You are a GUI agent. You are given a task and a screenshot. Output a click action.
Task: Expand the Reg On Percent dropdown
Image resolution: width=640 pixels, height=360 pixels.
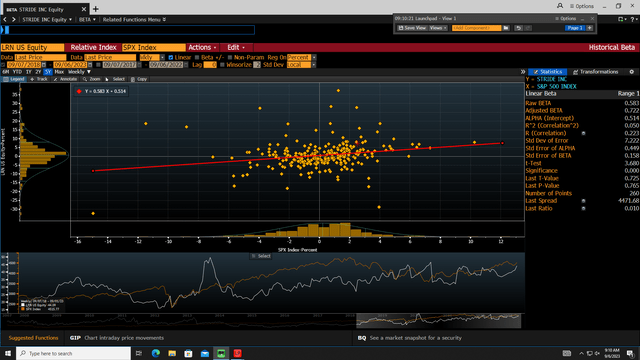point(313,58)
